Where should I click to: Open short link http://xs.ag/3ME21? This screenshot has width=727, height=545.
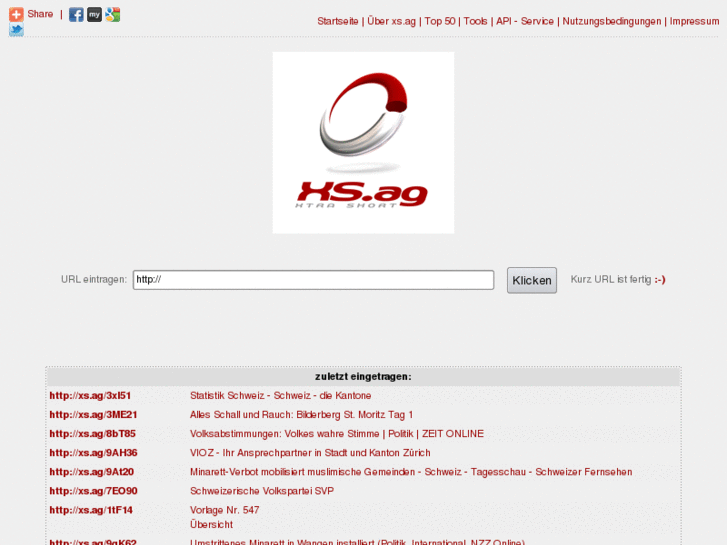pyautogui.click(x=93, y=415)
